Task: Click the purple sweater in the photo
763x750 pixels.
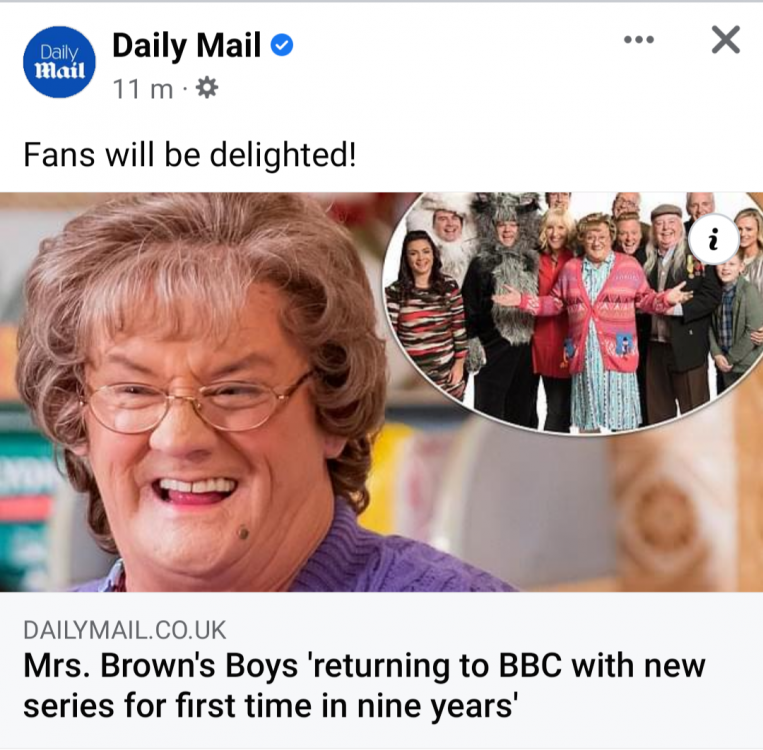Action: (389, 555)
